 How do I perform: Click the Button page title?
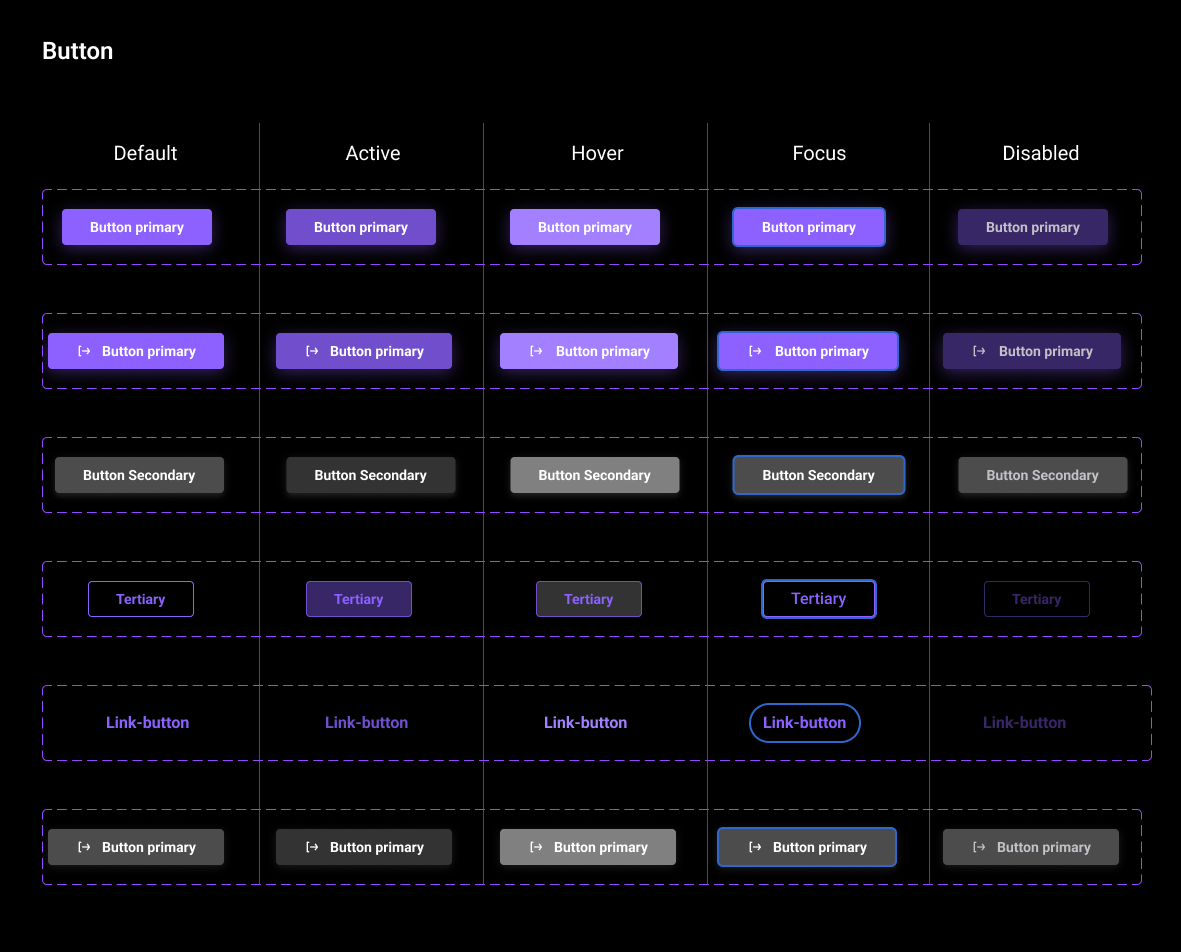pyautogui.click(x=77, y=51)
